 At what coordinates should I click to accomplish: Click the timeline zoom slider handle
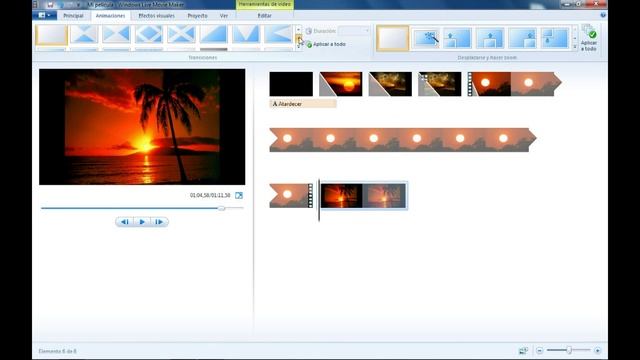point(569,350)
